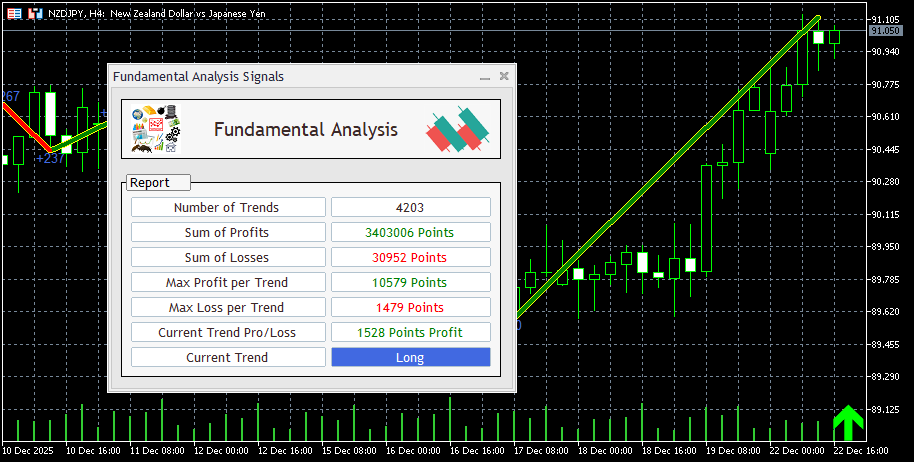Viewport: 914px width, 462px height.
Task: Close the Fundamental Analysis Signals panel
Action: pos(504,76)
